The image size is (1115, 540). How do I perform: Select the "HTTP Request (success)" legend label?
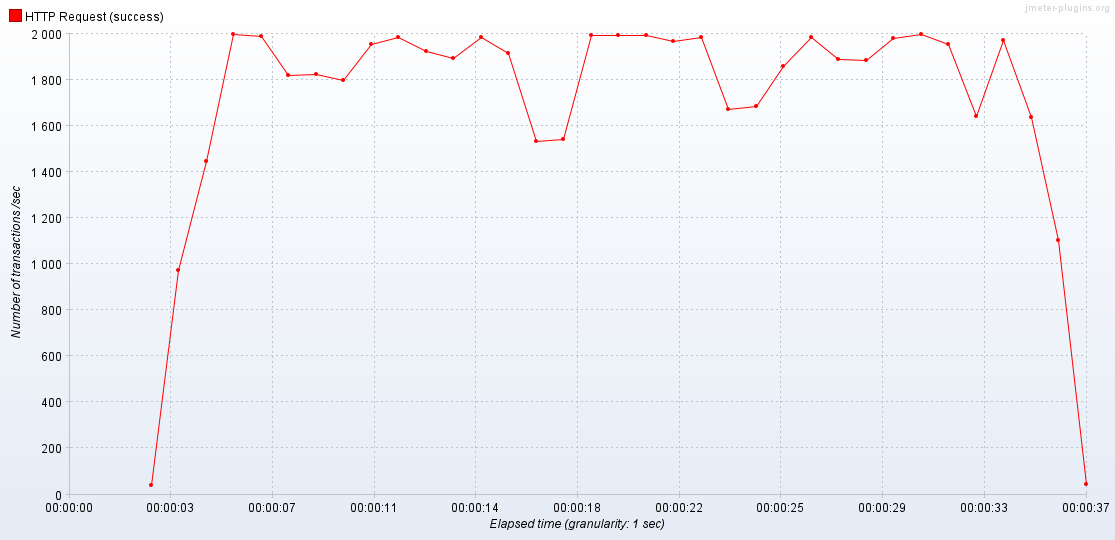pos(95,16)
